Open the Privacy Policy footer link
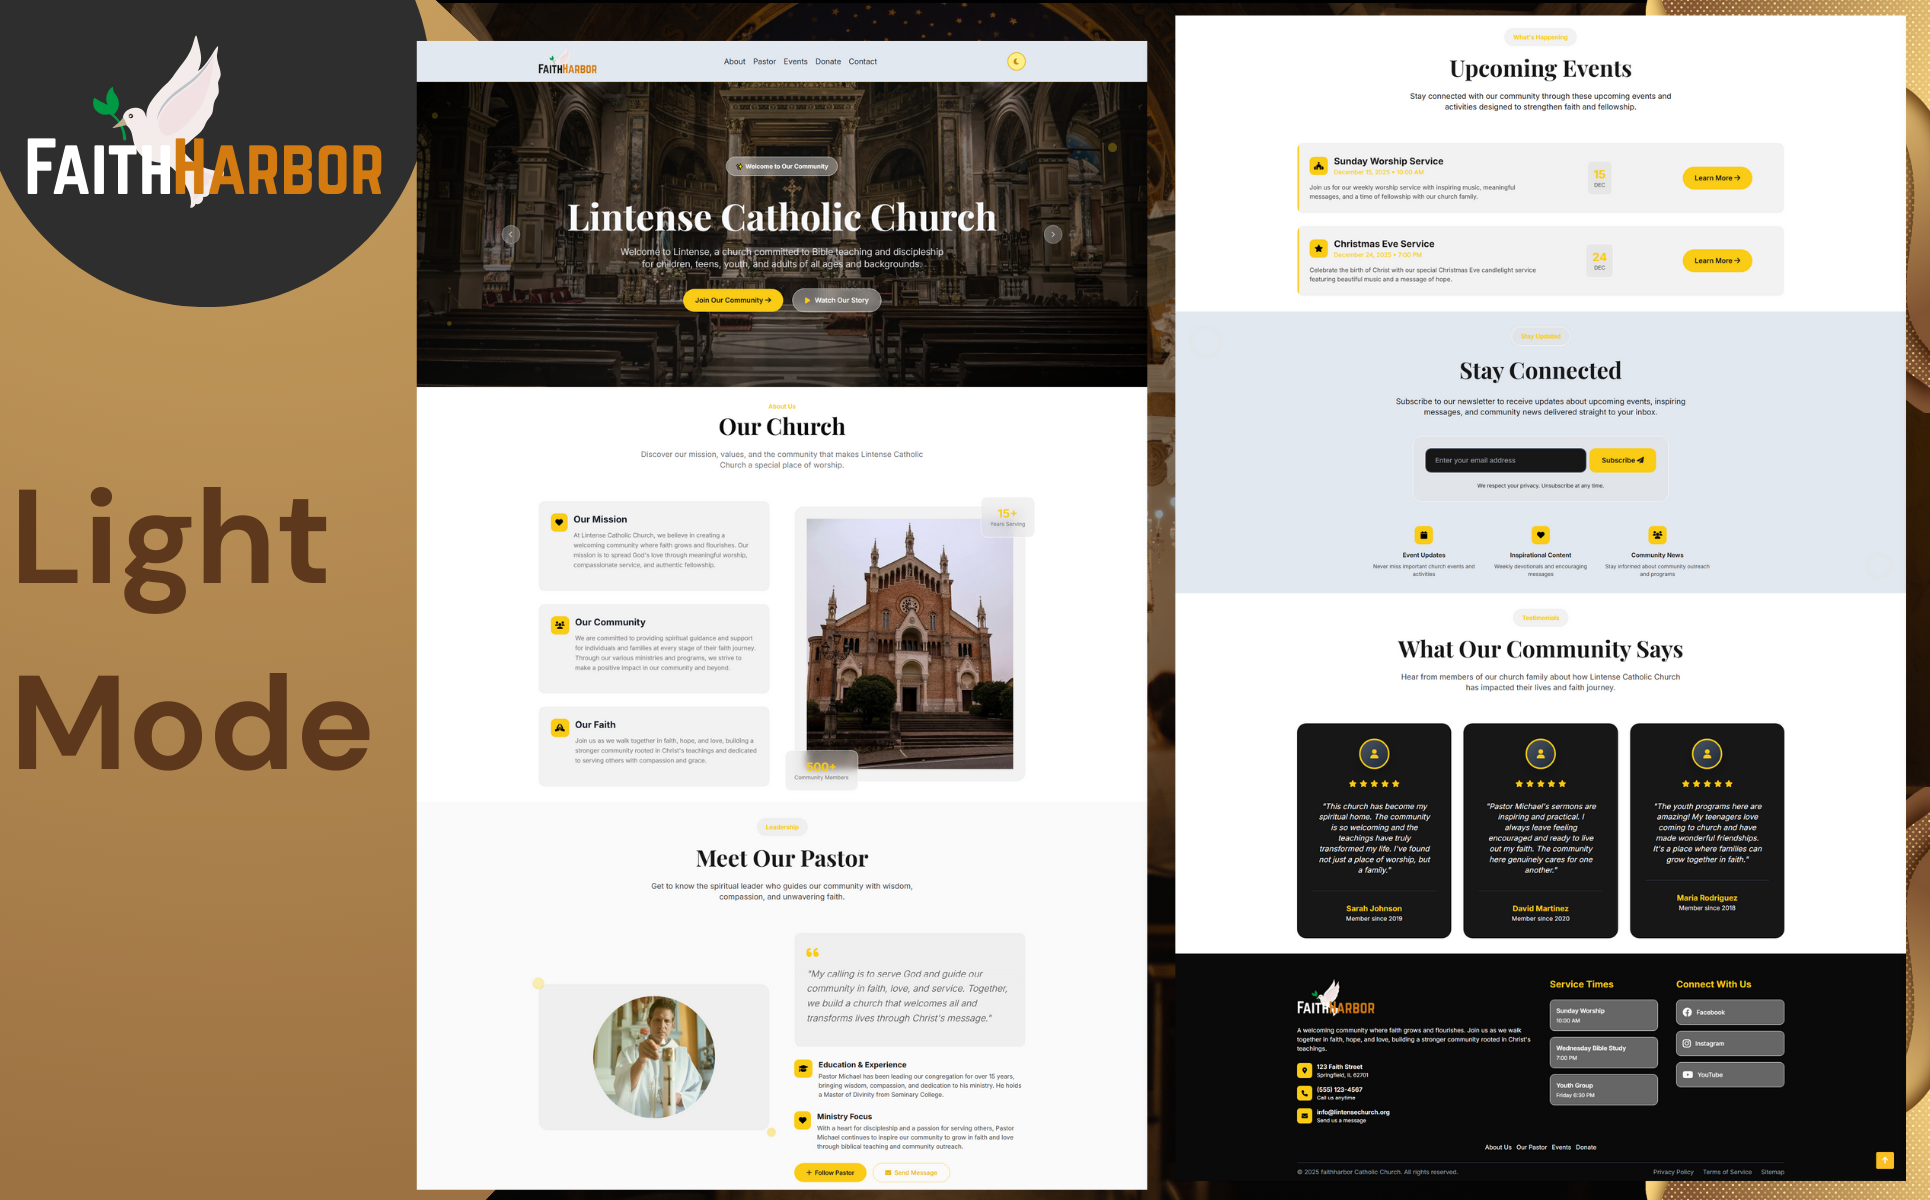This screenshot has height=1200, width=1930. [x=1672, y=1172]
